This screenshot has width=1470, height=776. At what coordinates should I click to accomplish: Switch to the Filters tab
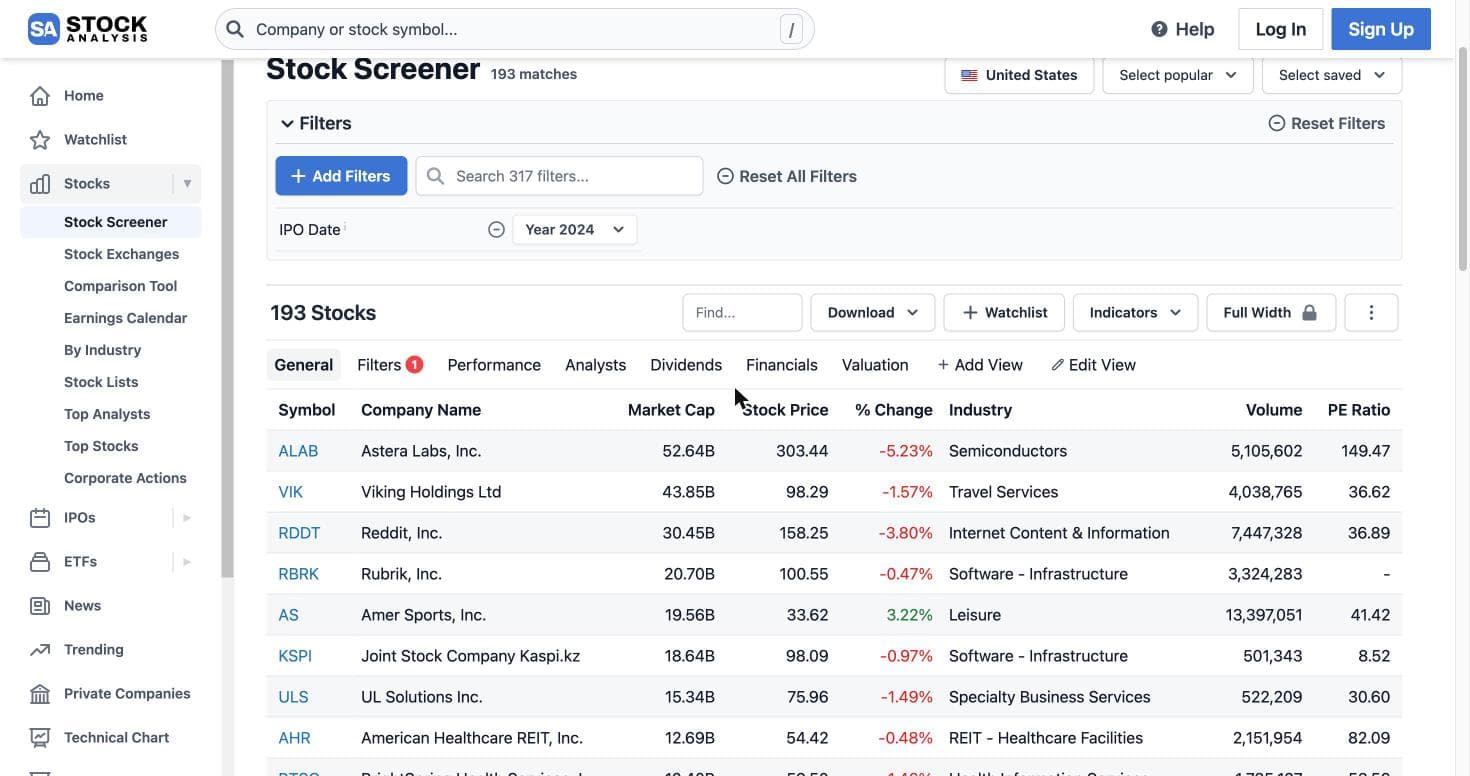[390, 365]
